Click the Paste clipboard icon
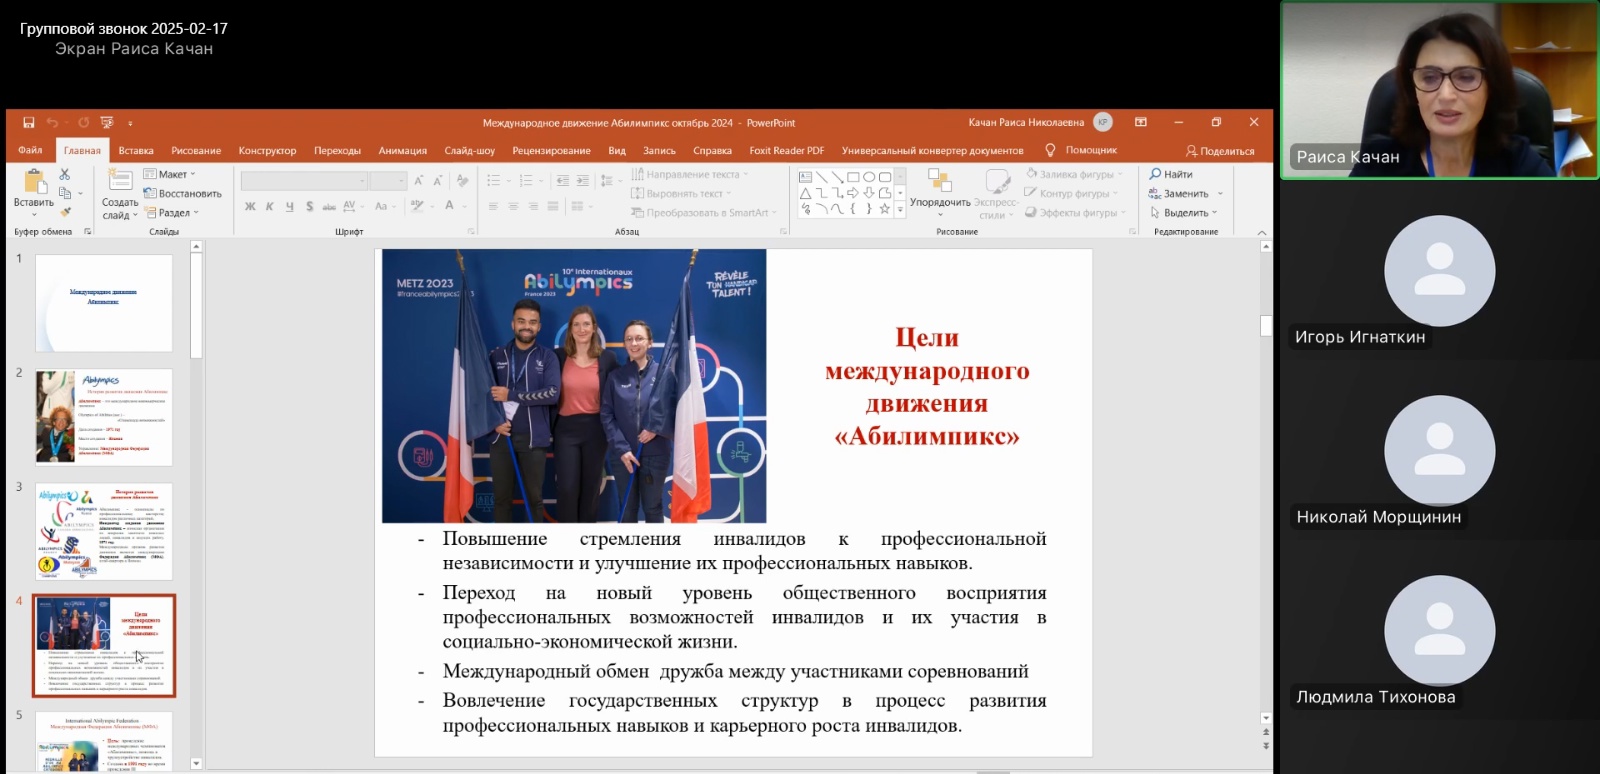Image resolution: width=1600 pixels, height=774 pixels. [35, 181]
